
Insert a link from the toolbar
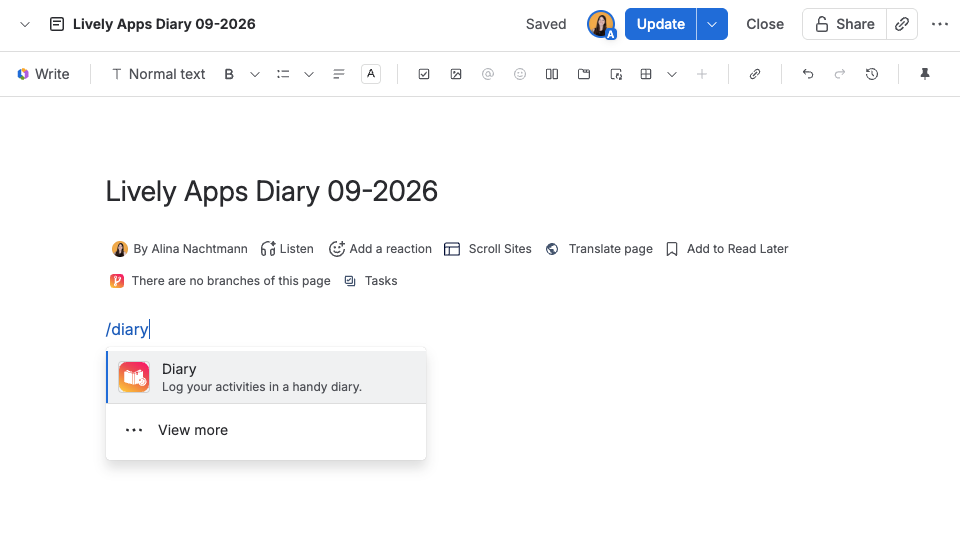[755, 74]
